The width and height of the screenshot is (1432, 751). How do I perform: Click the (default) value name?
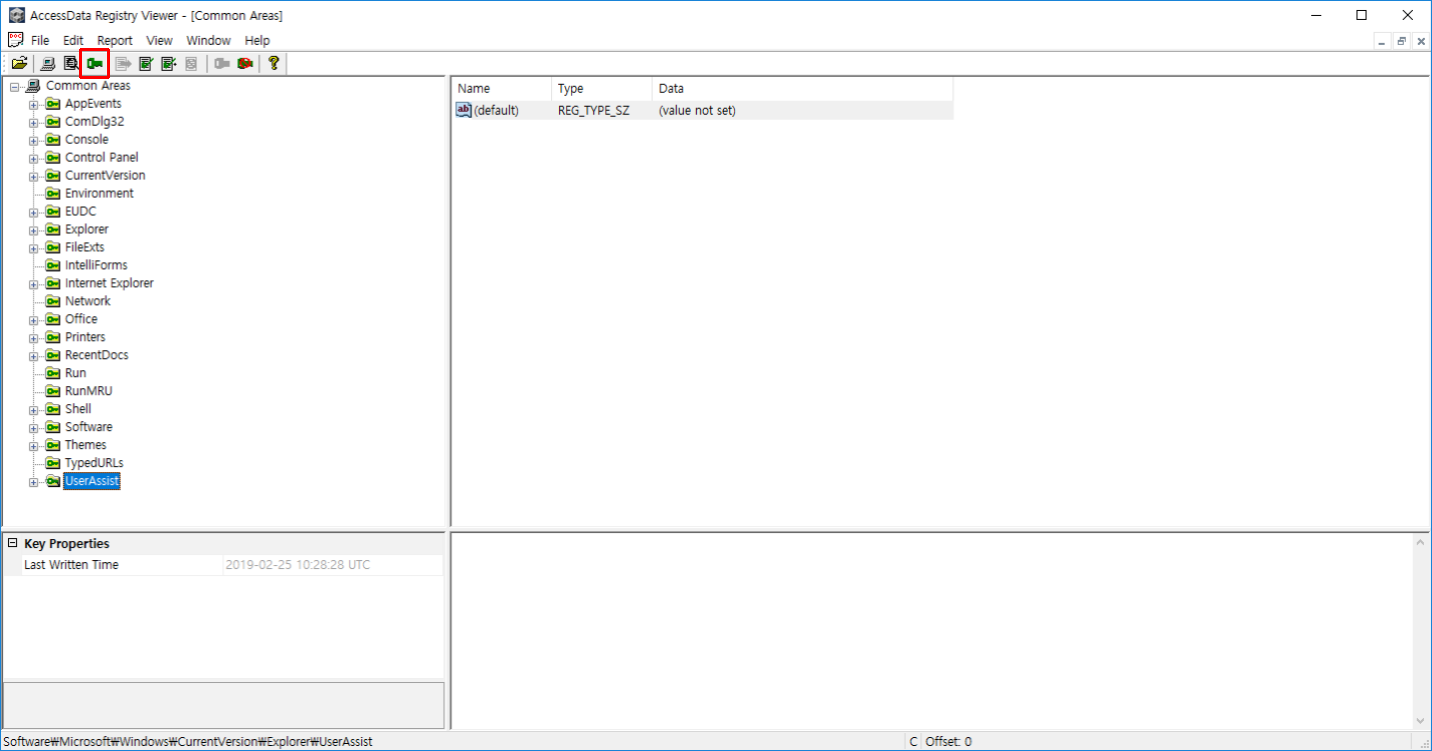[x=496, y=111]
